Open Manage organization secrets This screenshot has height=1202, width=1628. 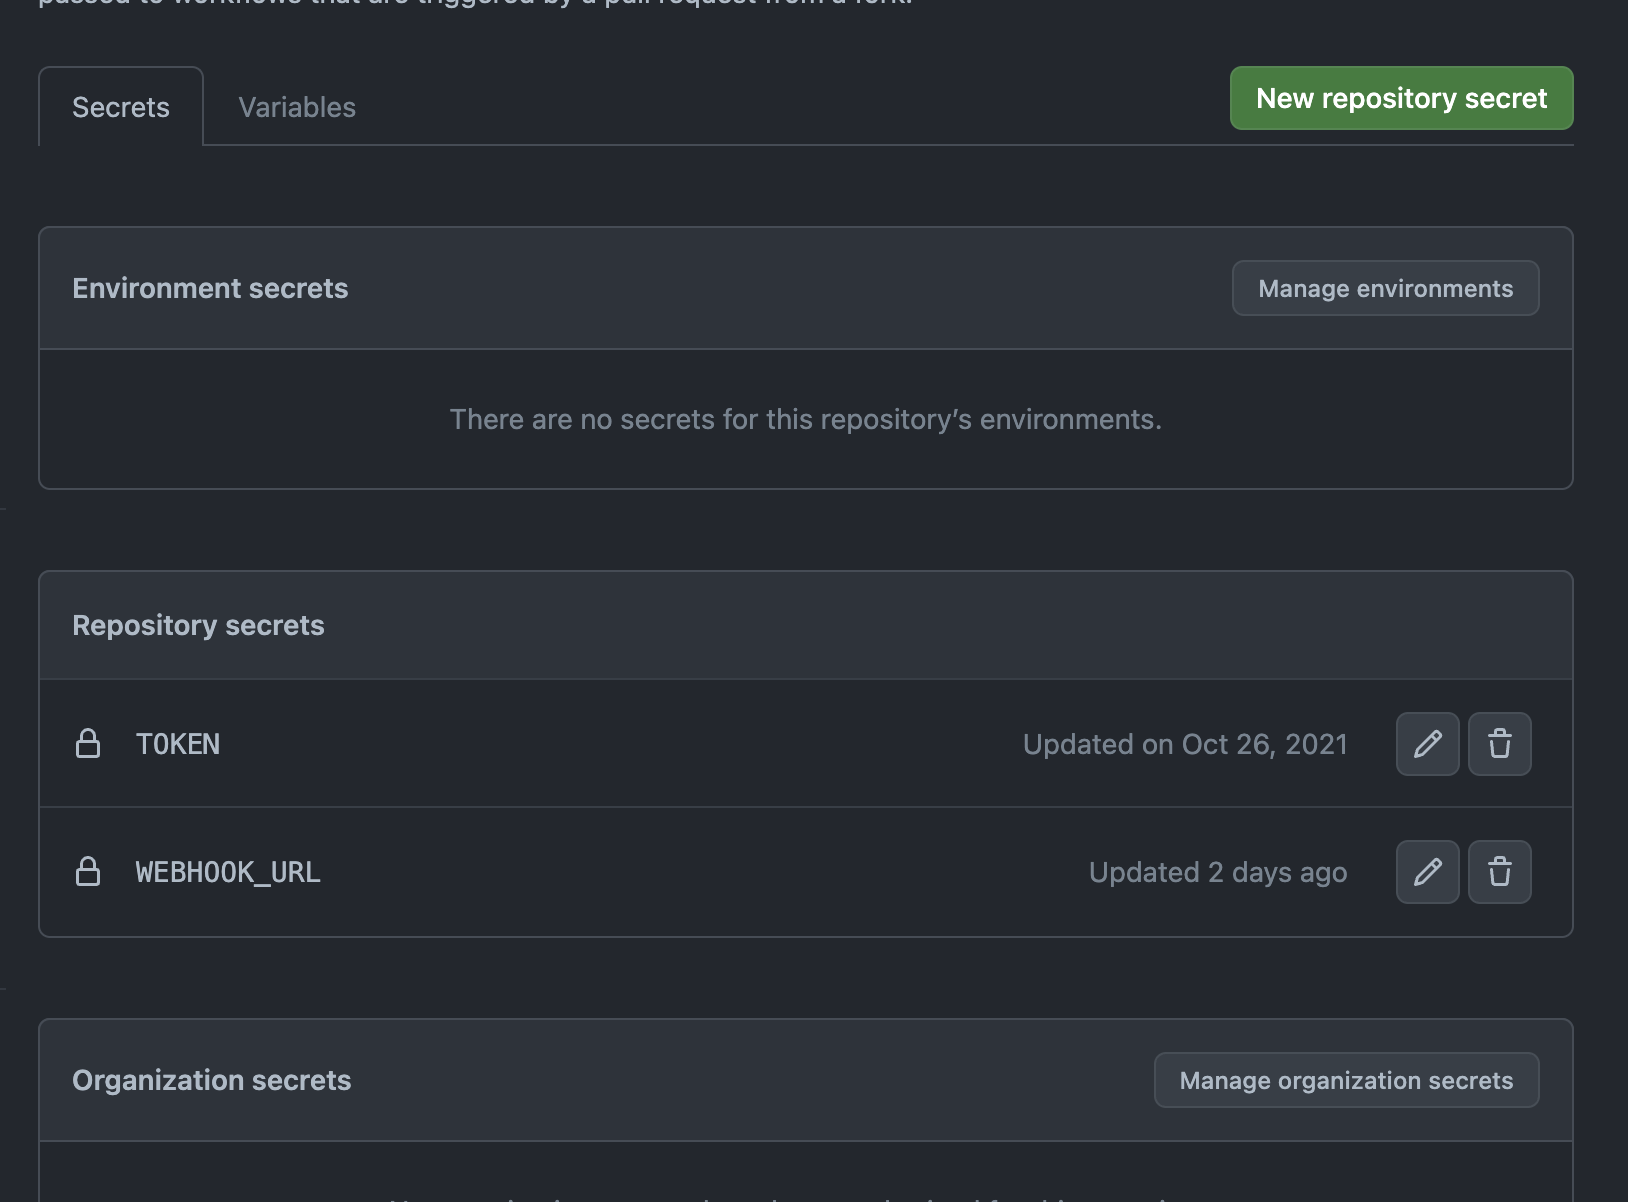coord(1346,1081)
